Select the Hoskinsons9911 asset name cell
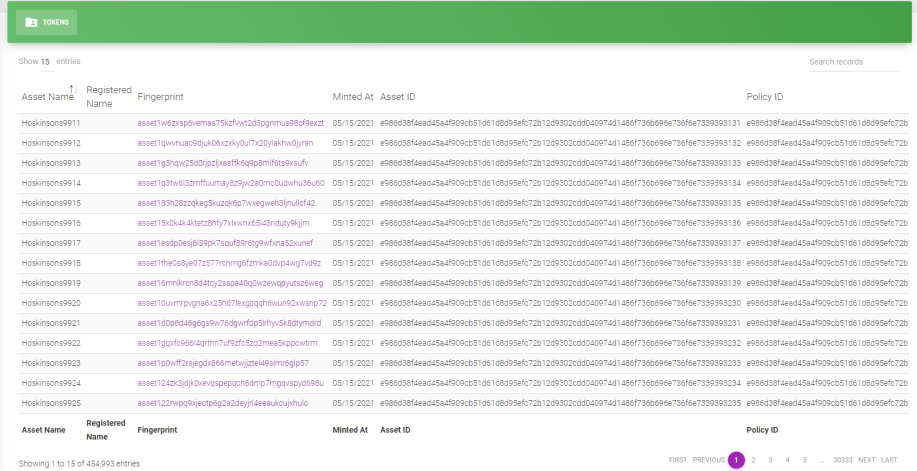The image size is (917, 471). [x=51, y=123]
